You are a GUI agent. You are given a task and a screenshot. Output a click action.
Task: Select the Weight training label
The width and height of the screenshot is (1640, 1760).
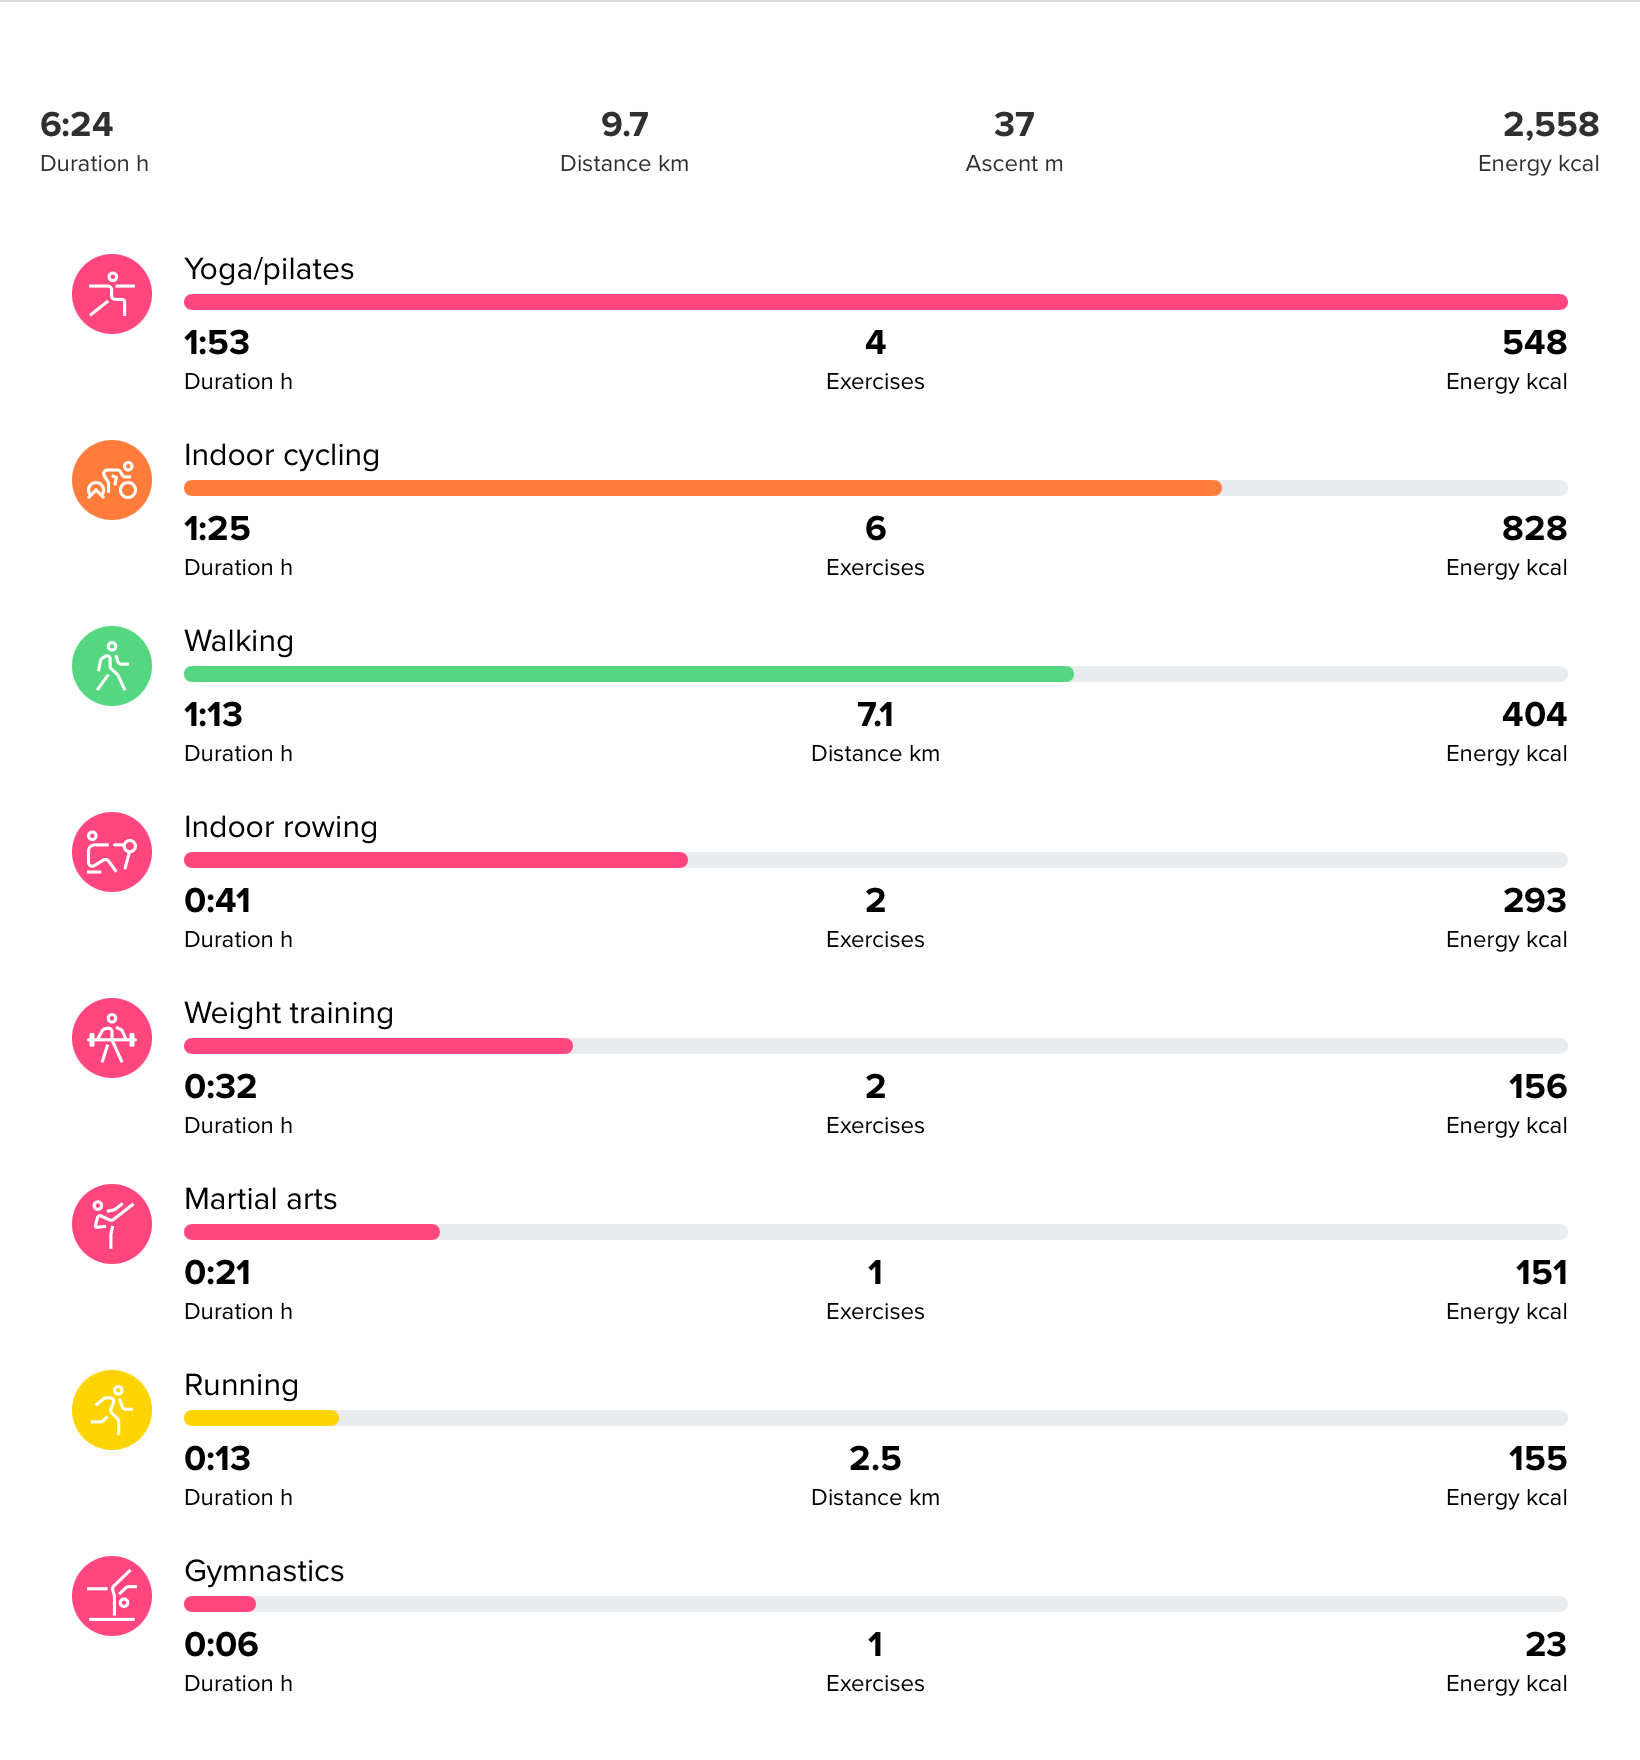pyautogui.click(x=289, y=1014)
